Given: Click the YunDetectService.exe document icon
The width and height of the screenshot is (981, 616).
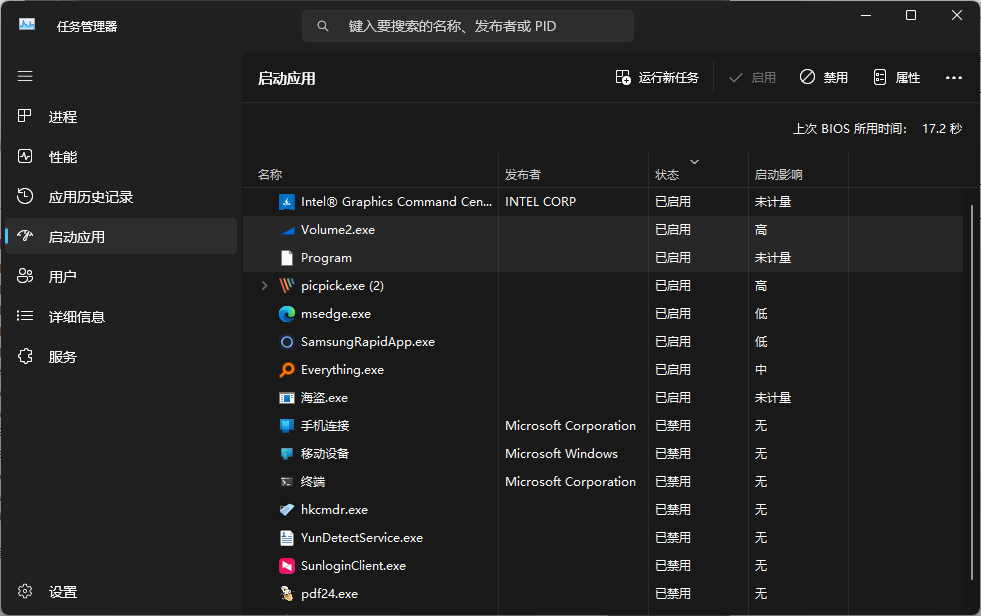Looking at the screenshot, I should click(287, 538).
